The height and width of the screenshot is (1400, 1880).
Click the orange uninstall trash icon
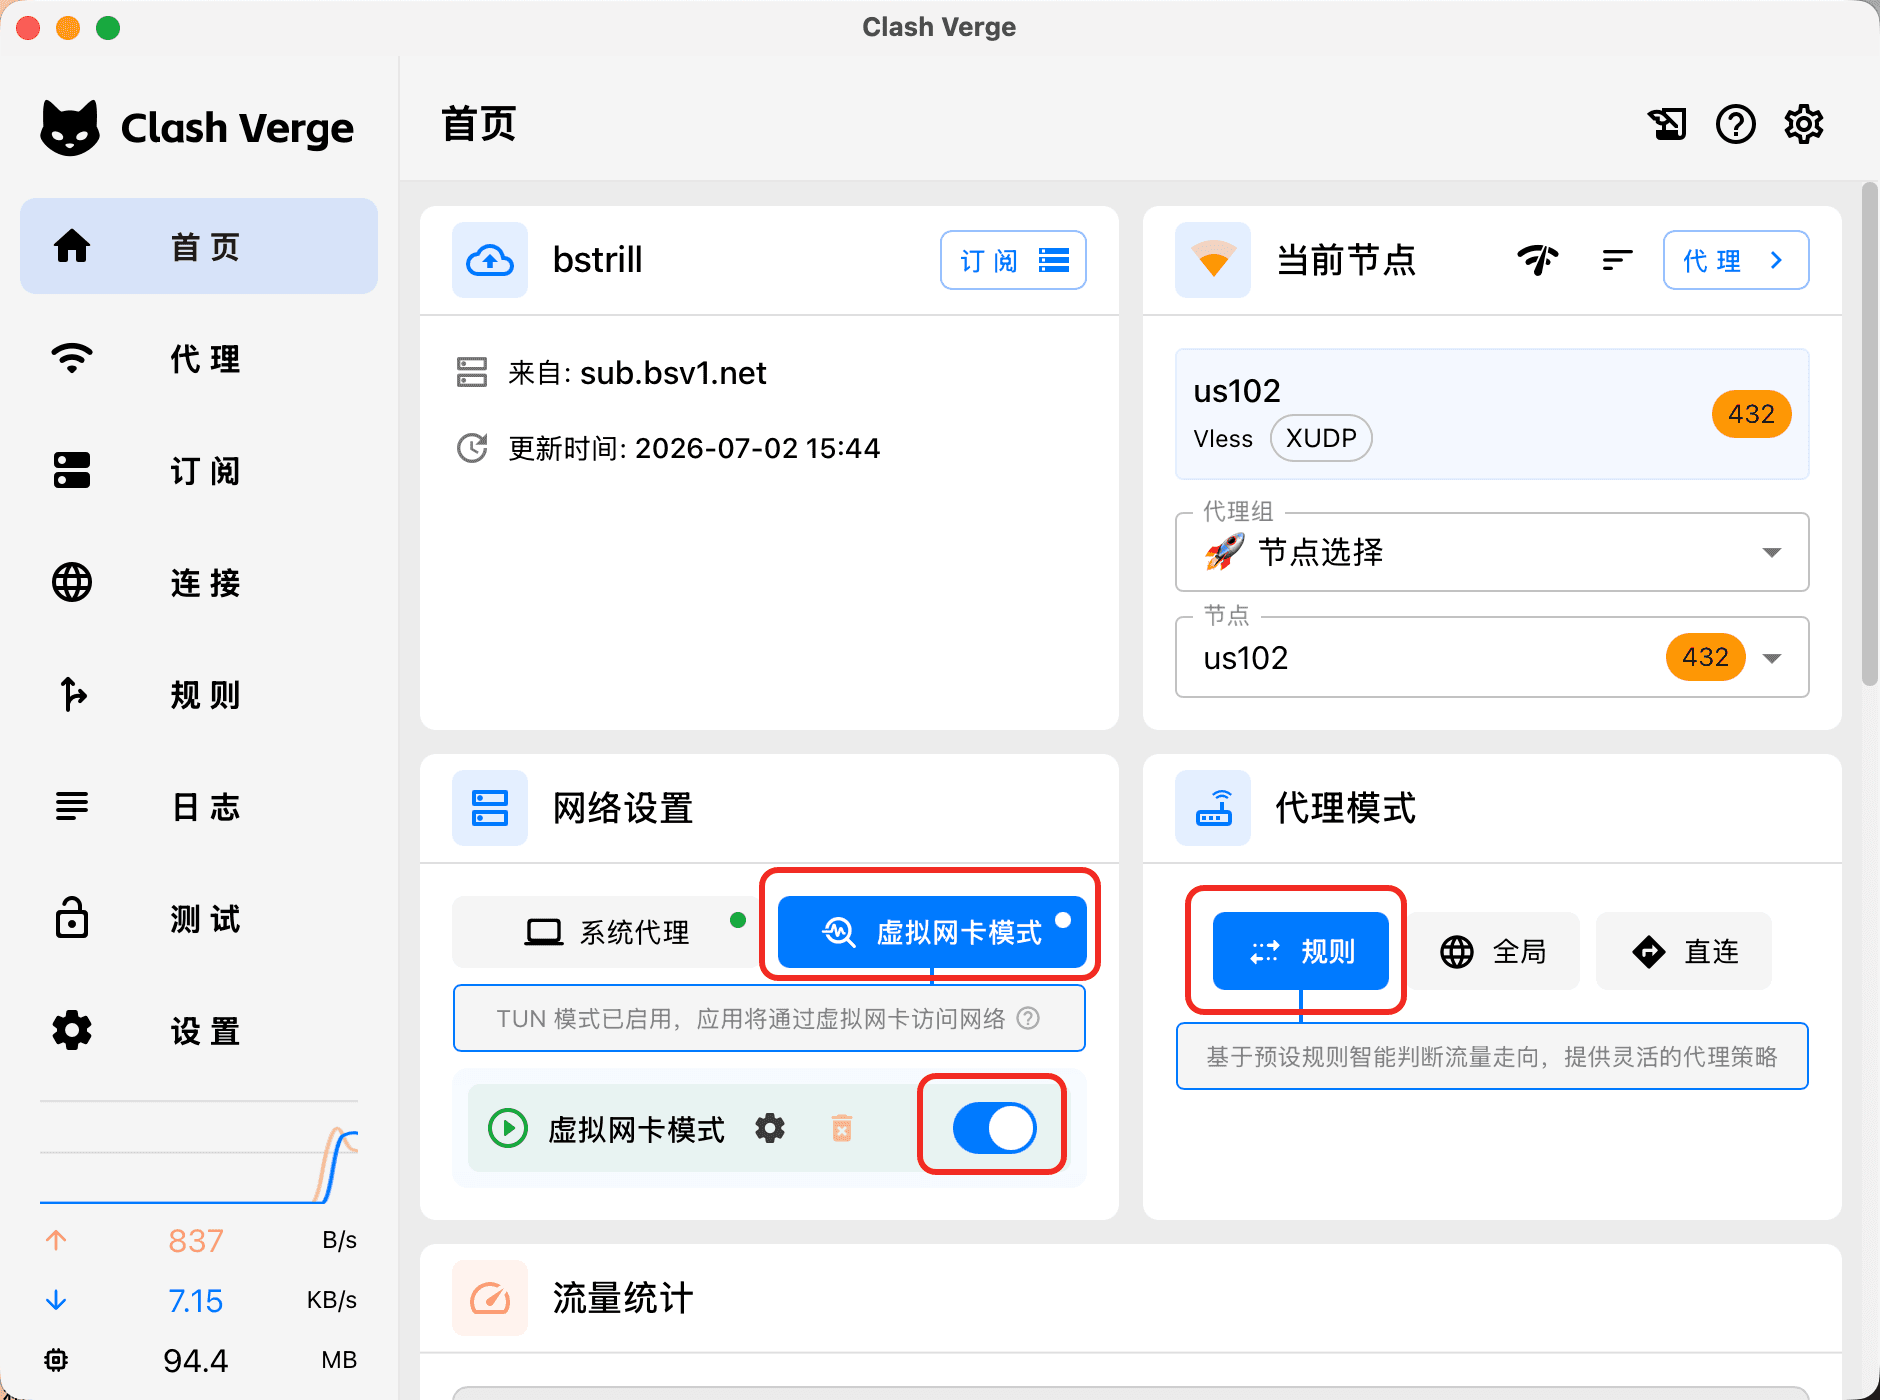(x=842, y=1129)
